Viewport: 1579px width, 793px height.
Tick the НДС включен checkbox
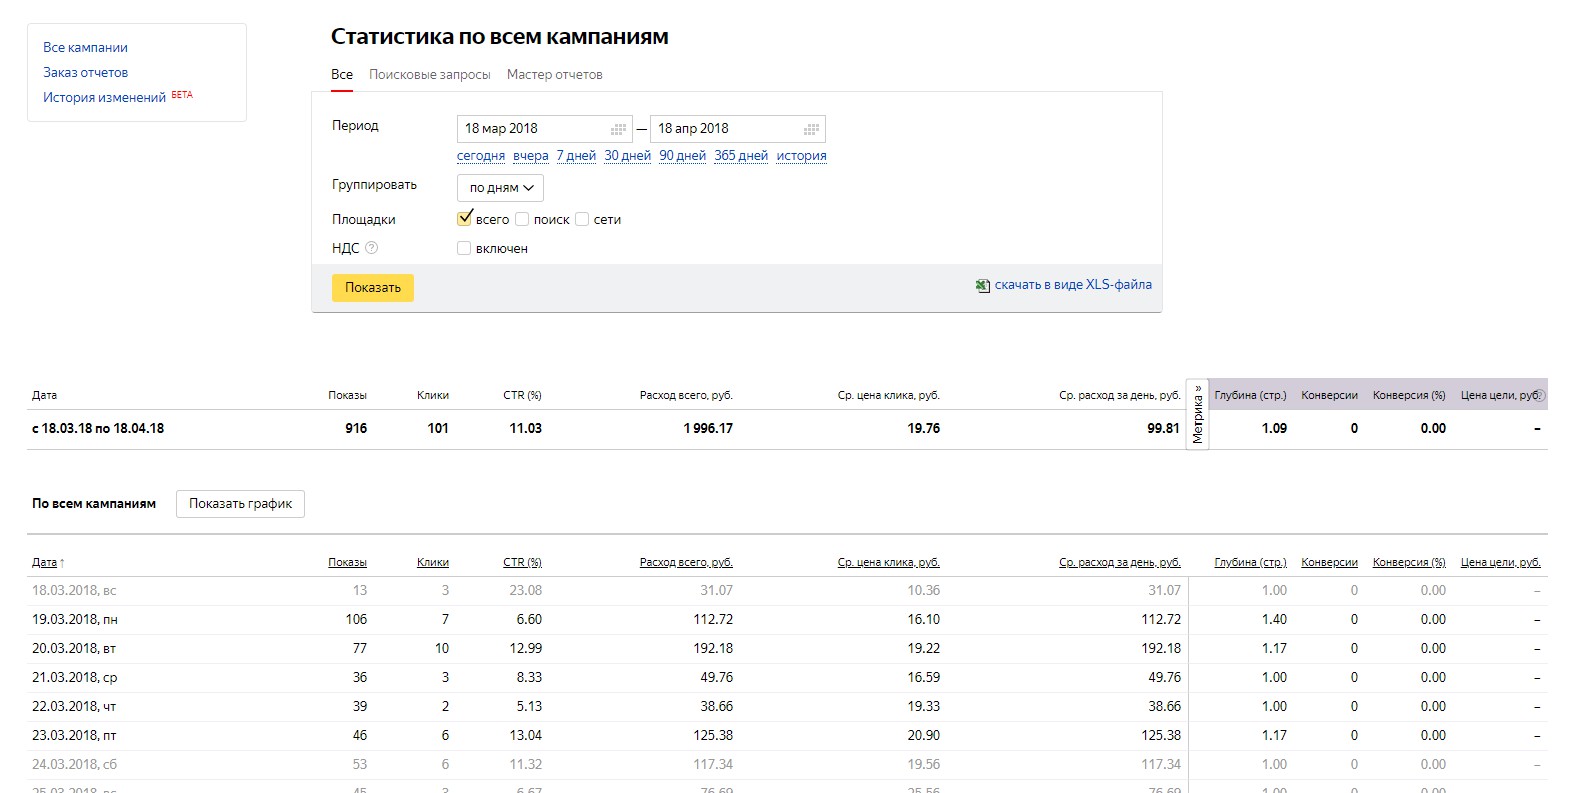click(464, 248)
